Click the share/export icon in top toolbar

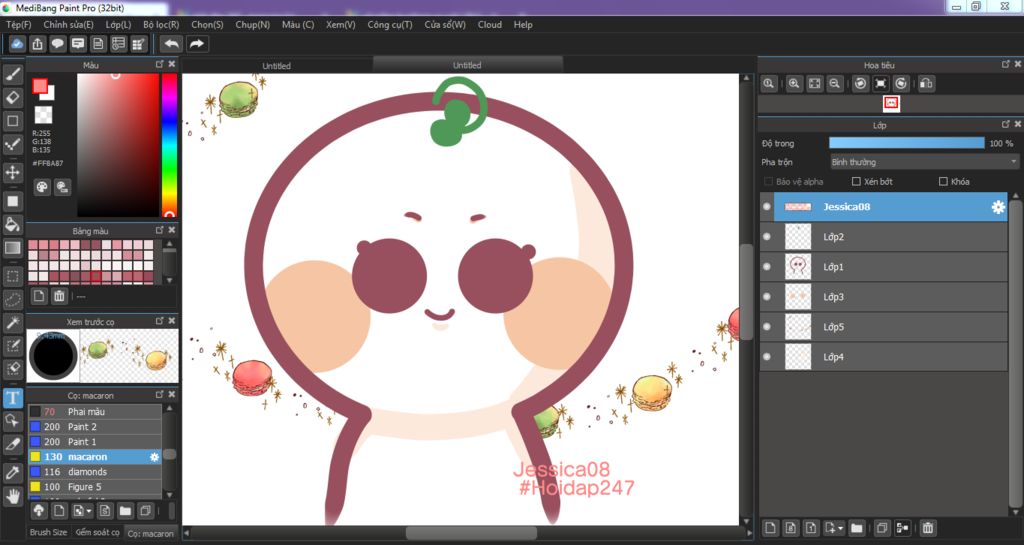coord(37,44)
